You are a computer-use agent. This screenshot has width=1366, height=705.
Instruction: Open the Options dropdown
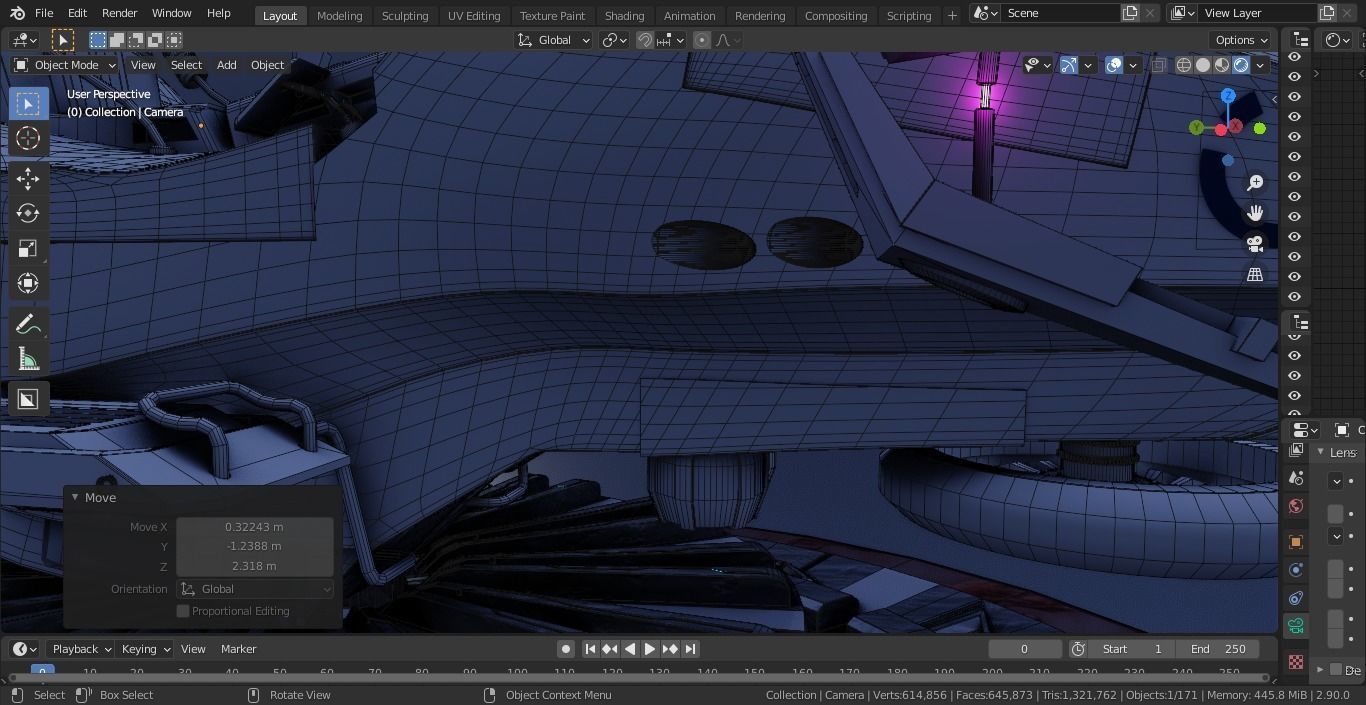pos(1241,40)
